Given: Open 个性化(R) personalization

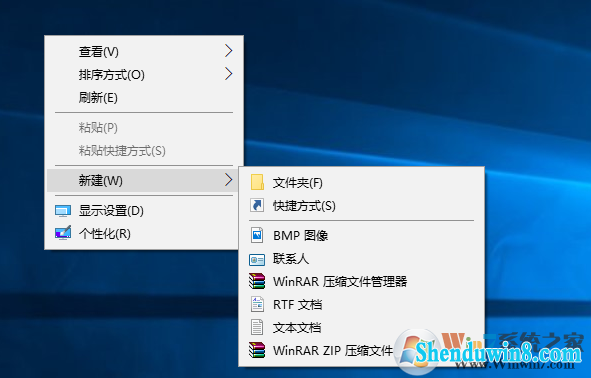Looking at the screenshot, I should [x=142, y=234].
